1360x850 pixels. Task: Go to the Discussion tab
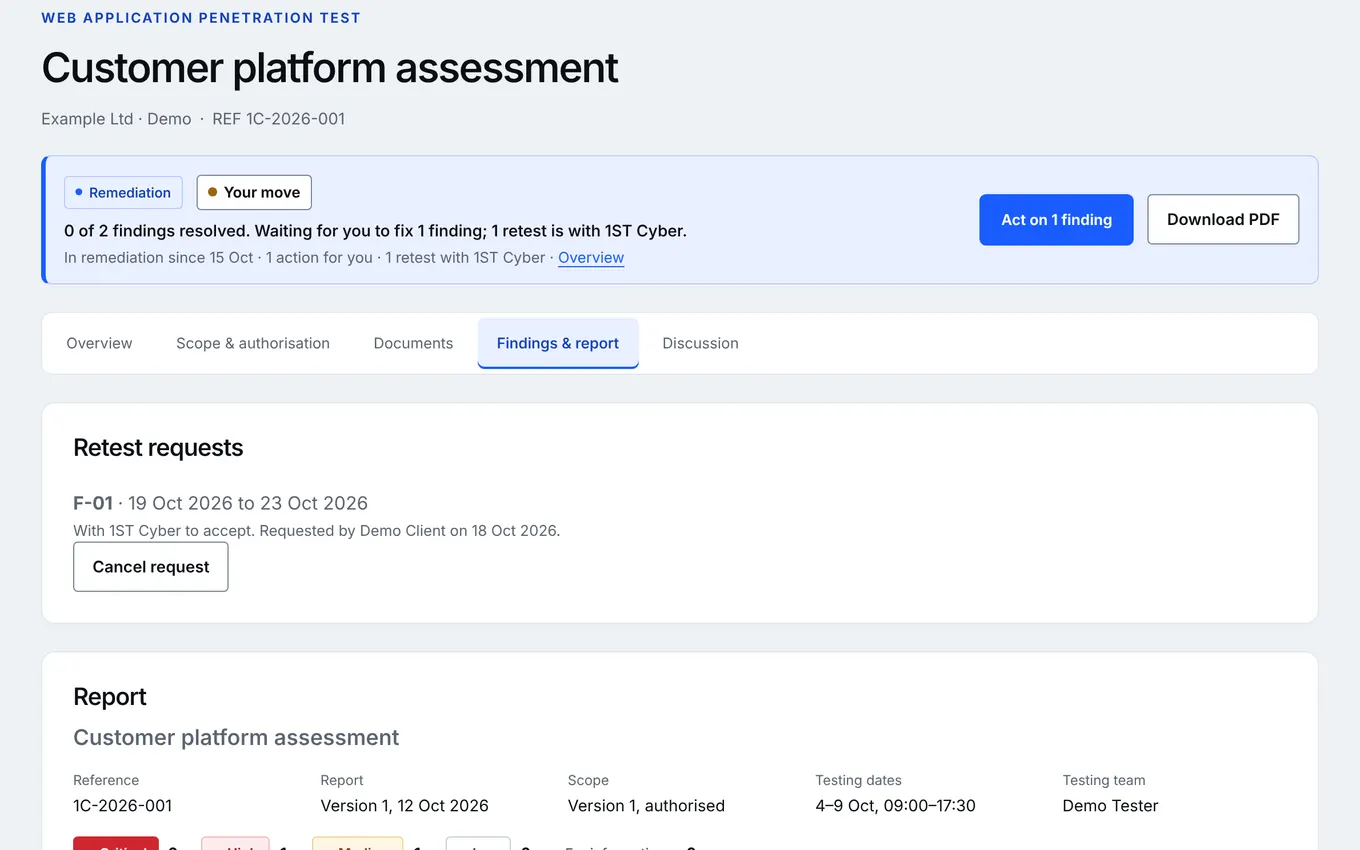pyautogui.click(x=700, y=343)
